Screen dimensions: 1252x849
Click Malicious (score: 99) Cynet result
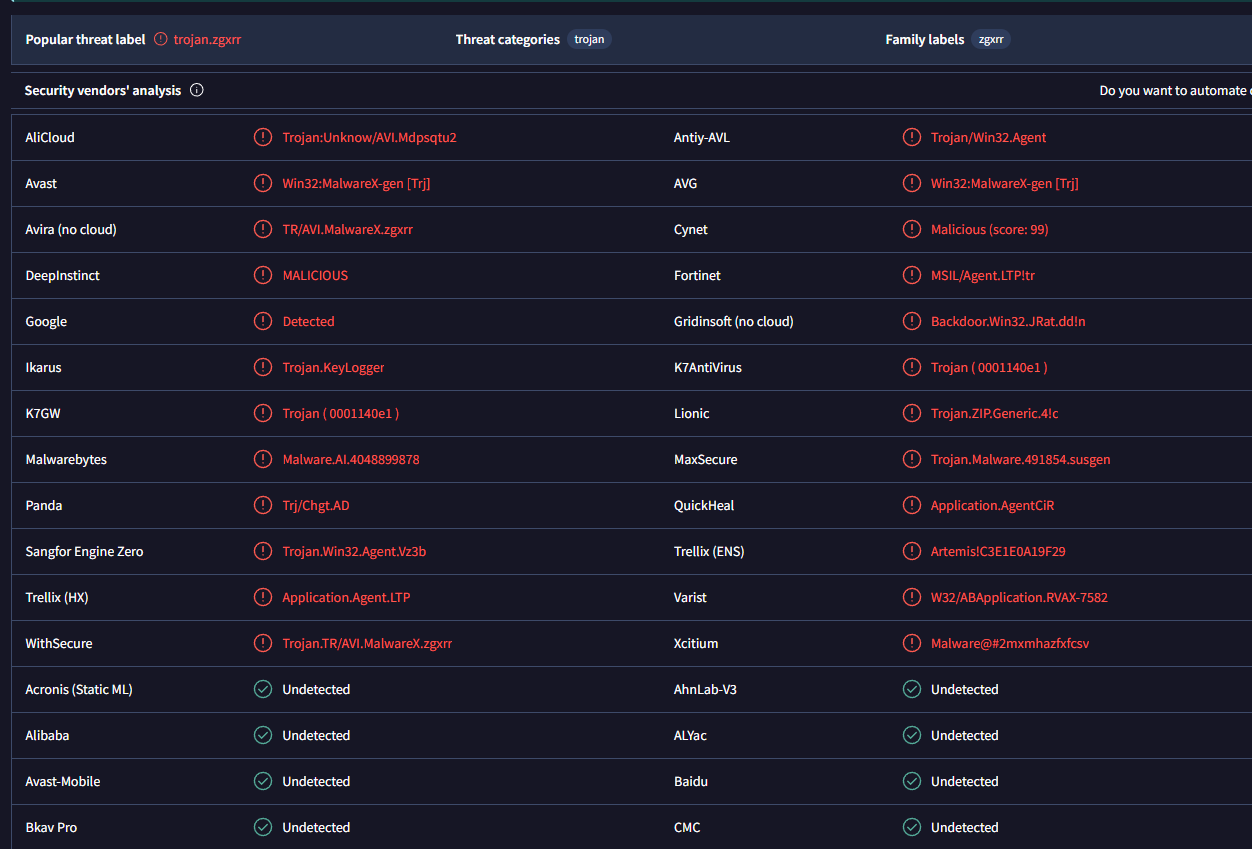point(989,230)
